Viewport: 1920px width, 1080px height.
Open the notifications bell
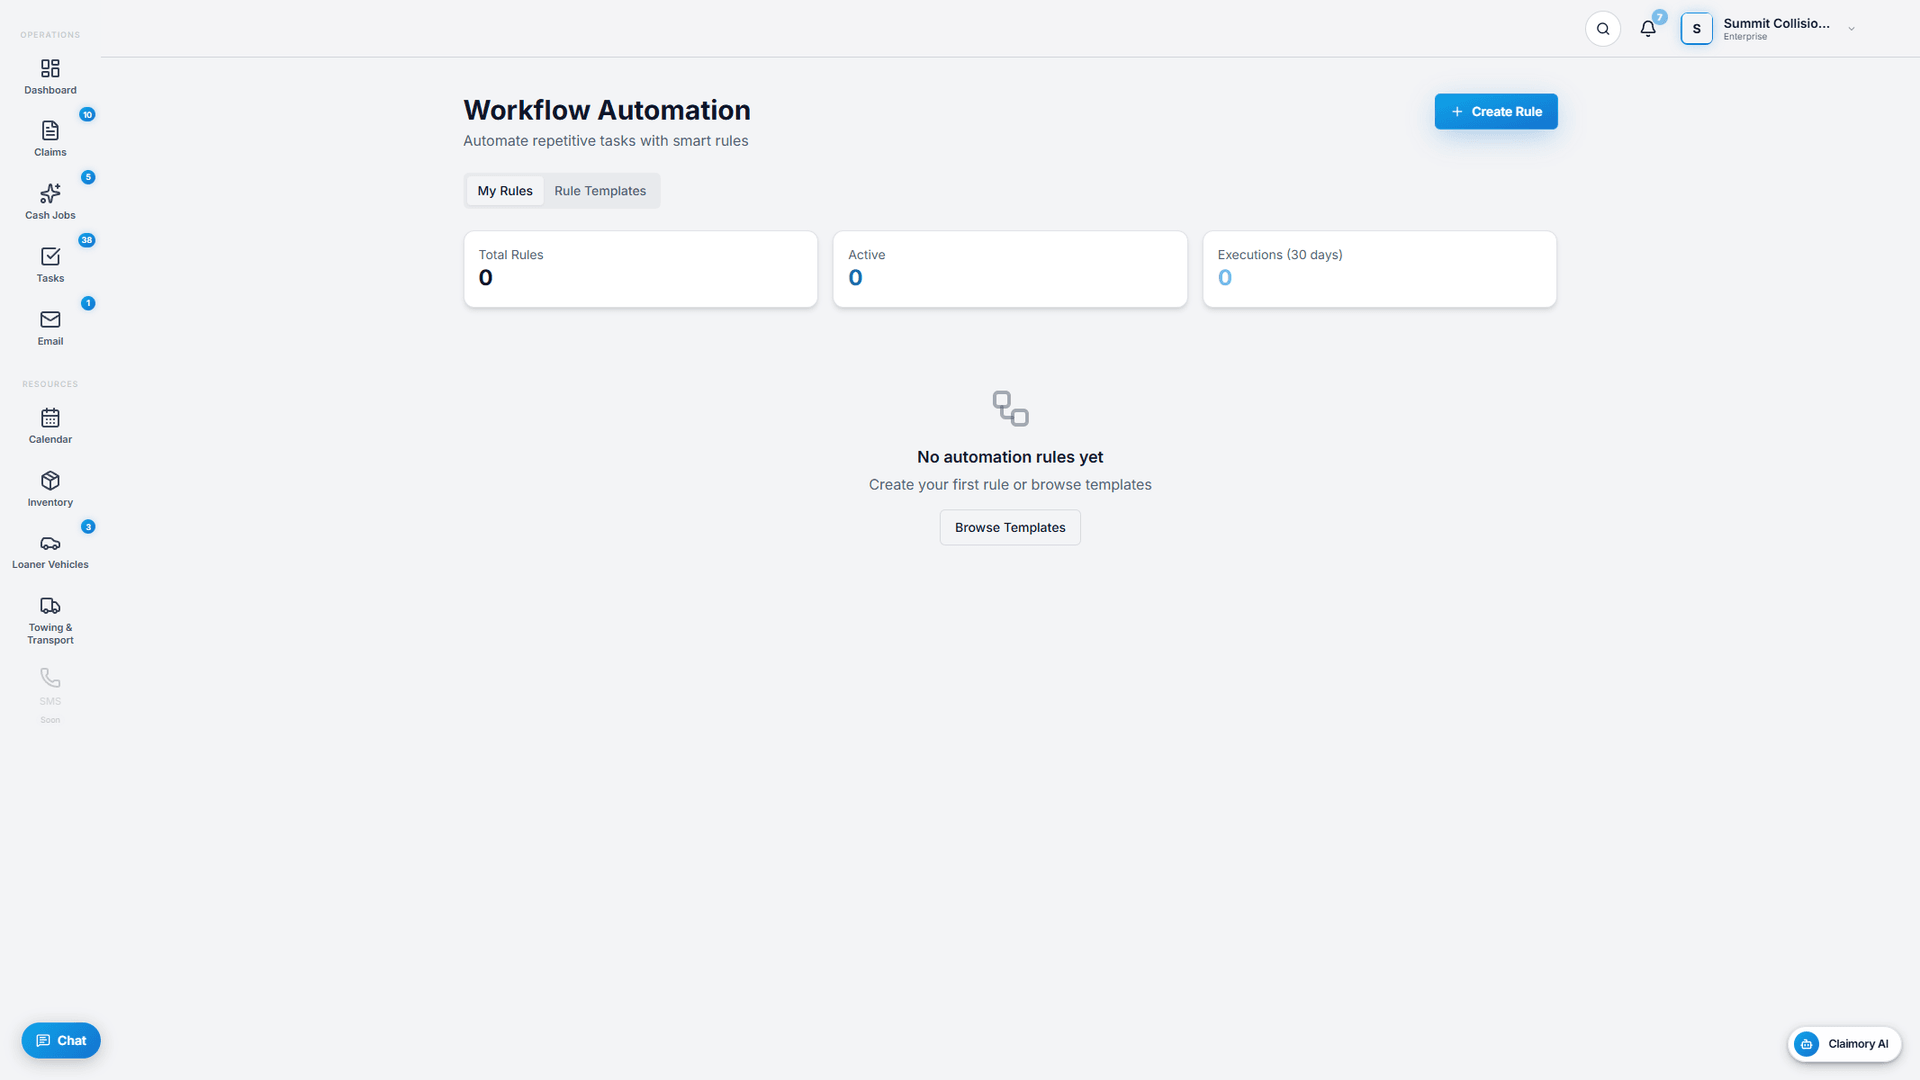coord(1648,29)
